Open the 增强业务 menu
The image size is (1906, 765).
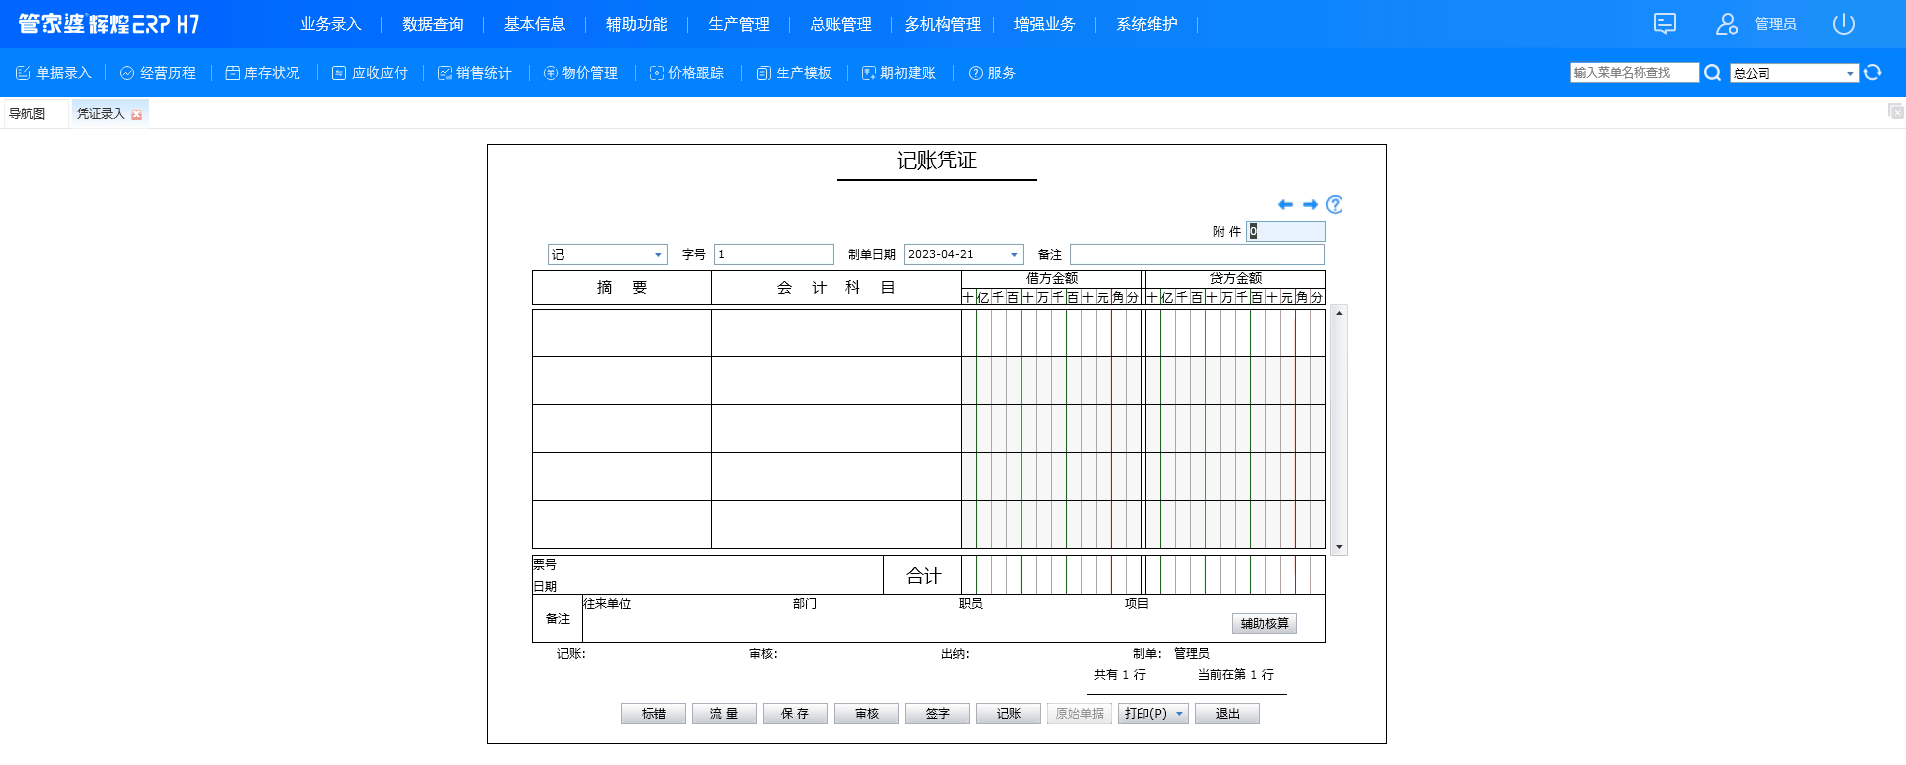coord(1045,24)
